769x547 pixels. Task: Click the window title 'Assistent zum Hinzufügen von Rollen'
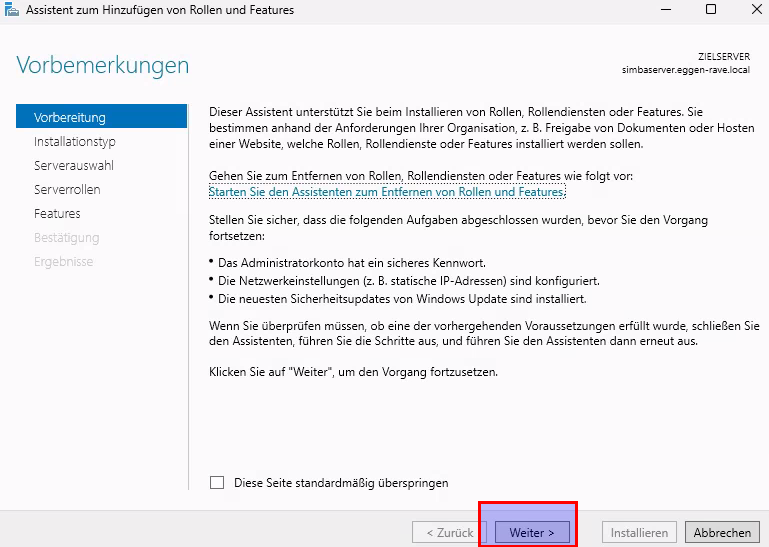pyautogui.click(x=160, y=10)
